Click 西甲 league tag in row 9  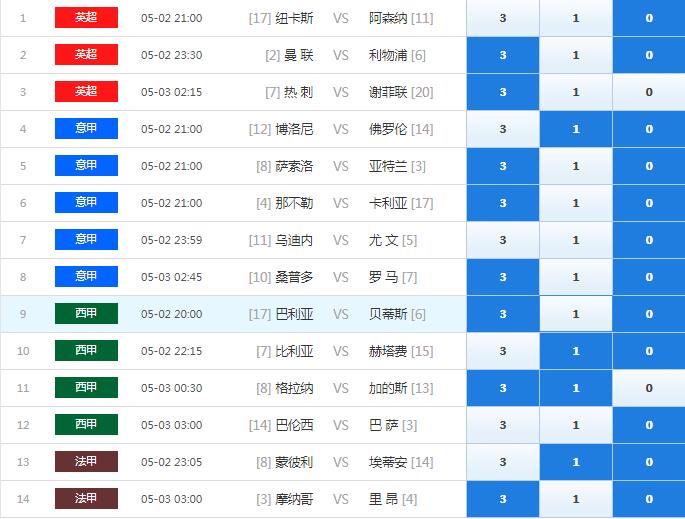coord(86,313)
